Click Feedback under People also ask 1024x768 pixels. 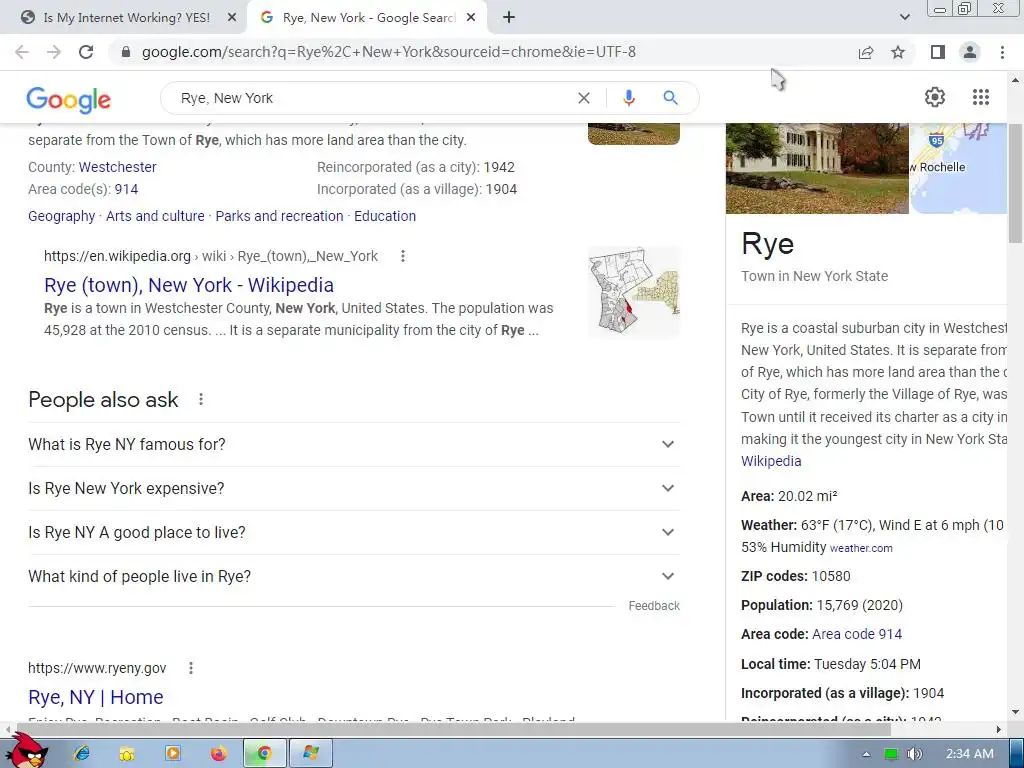pos(654,606)
